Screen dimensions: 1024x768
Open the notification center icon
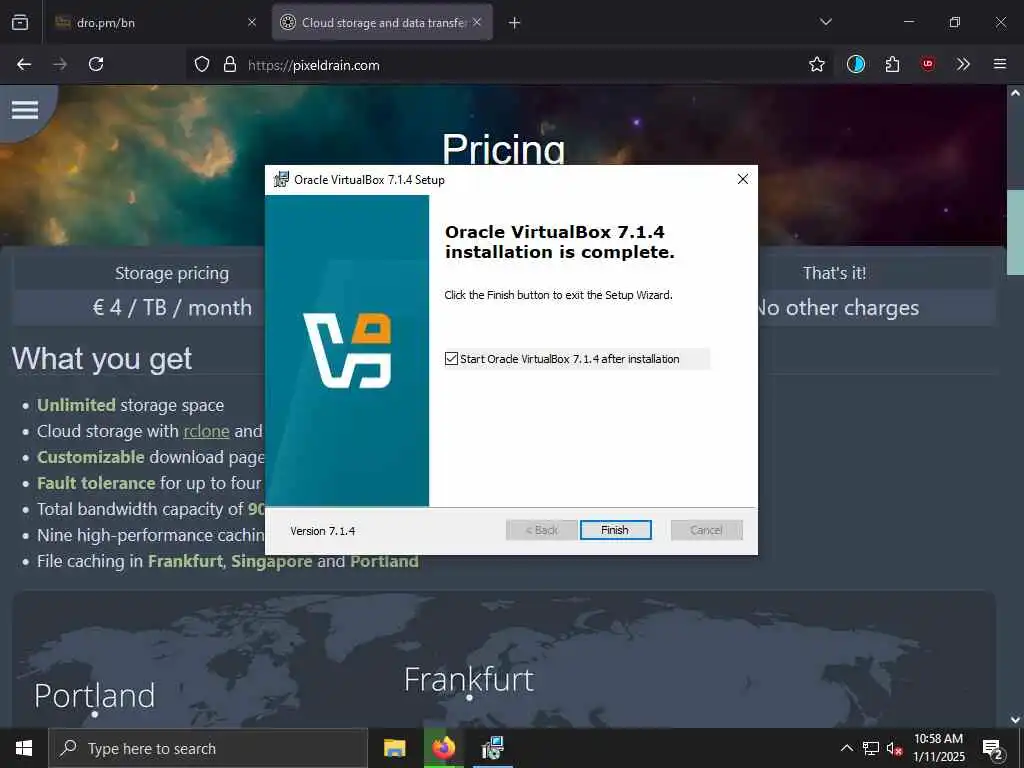992,748
